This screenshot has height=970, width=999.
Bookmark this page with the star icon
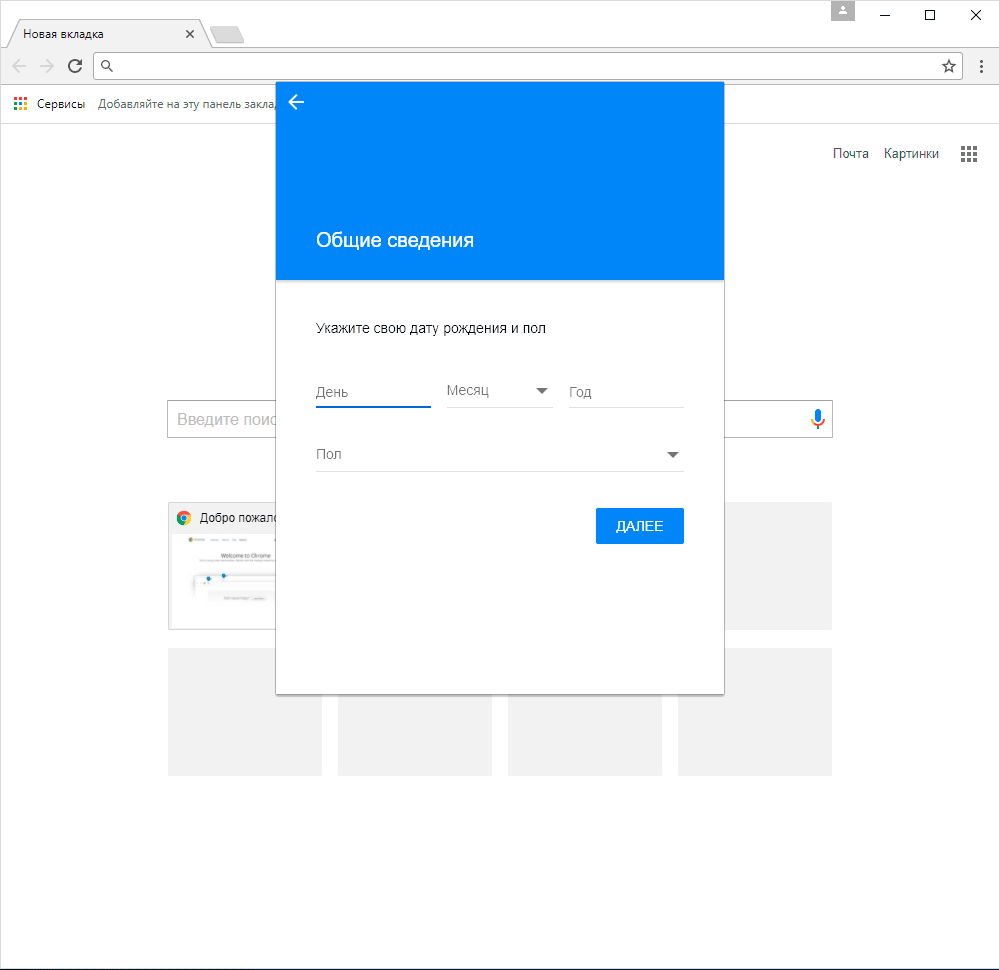point(948,66)
